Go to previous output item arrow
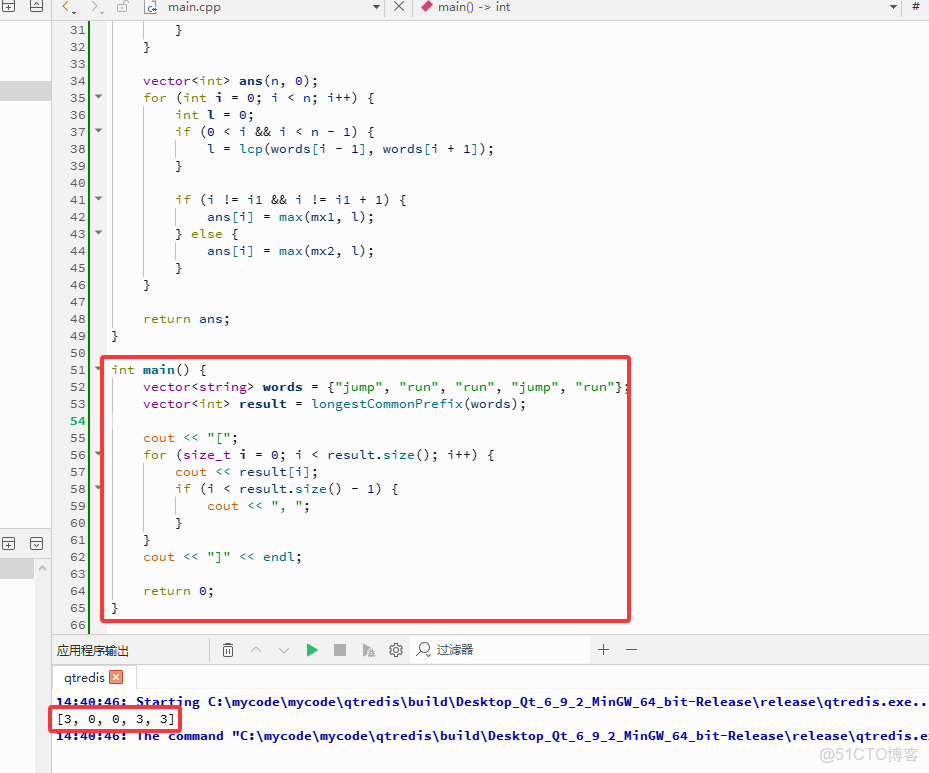 [x=256, y=650]
